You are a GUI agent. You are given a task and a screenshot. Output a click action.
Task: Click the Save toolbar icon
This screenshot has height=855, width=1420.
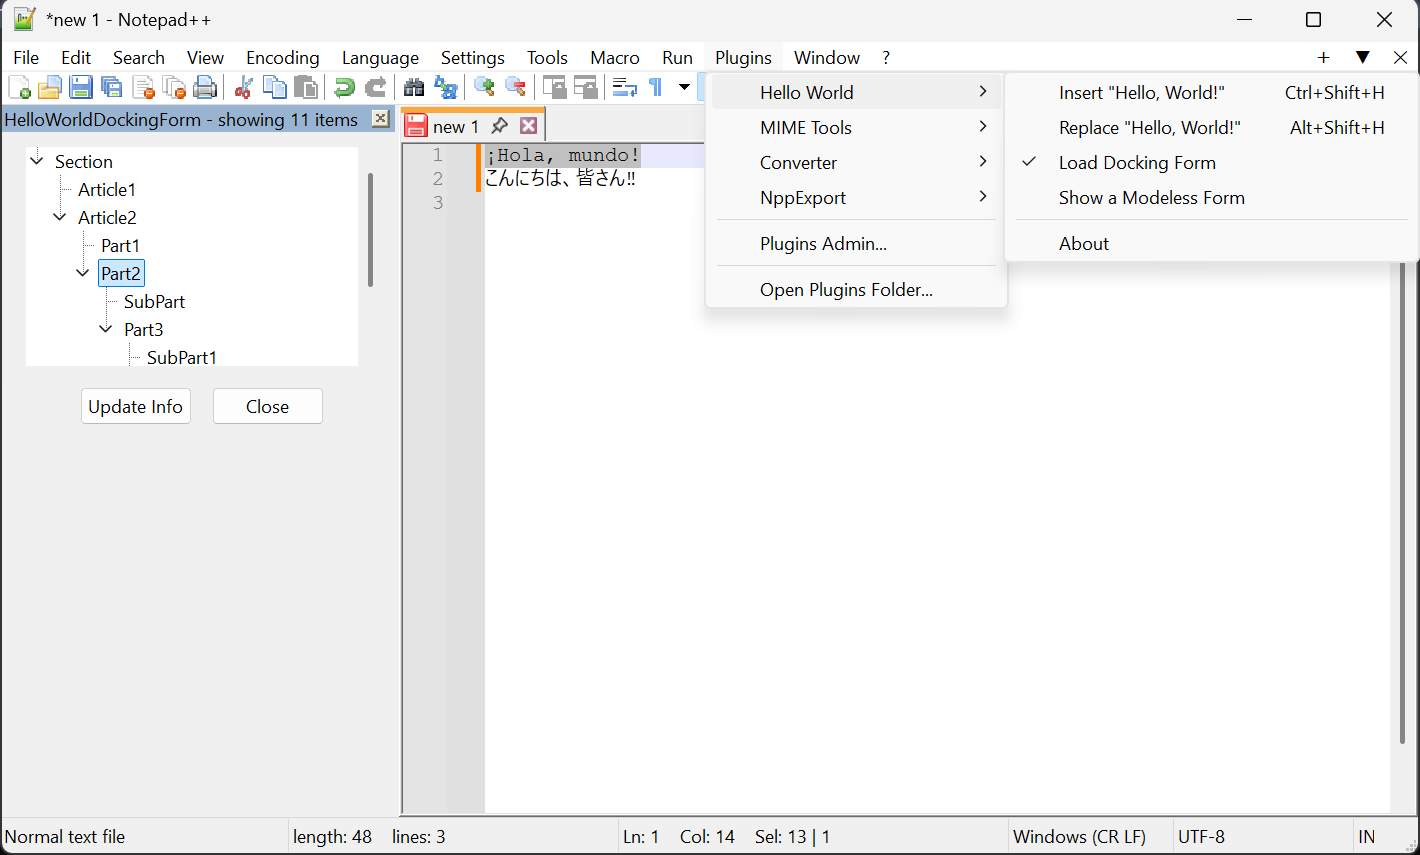[x=81, y=87]
